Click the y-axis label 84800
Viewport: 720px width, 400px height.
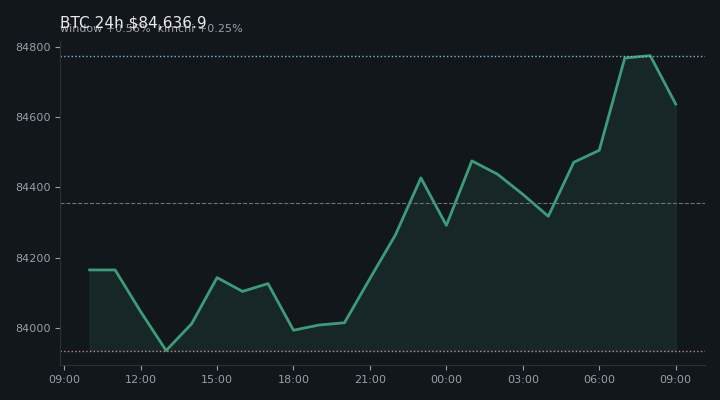(x=33, y=47)
